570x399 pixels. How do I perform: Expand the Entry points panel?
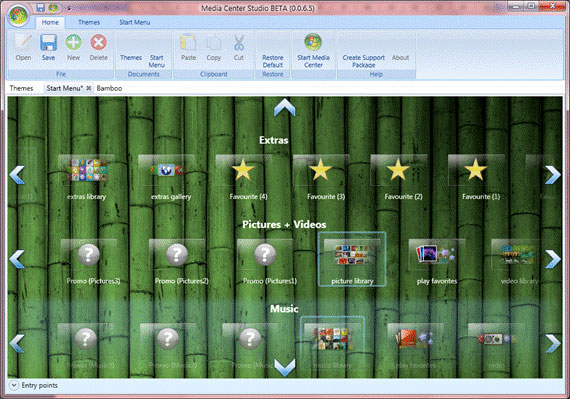point(13,385)
